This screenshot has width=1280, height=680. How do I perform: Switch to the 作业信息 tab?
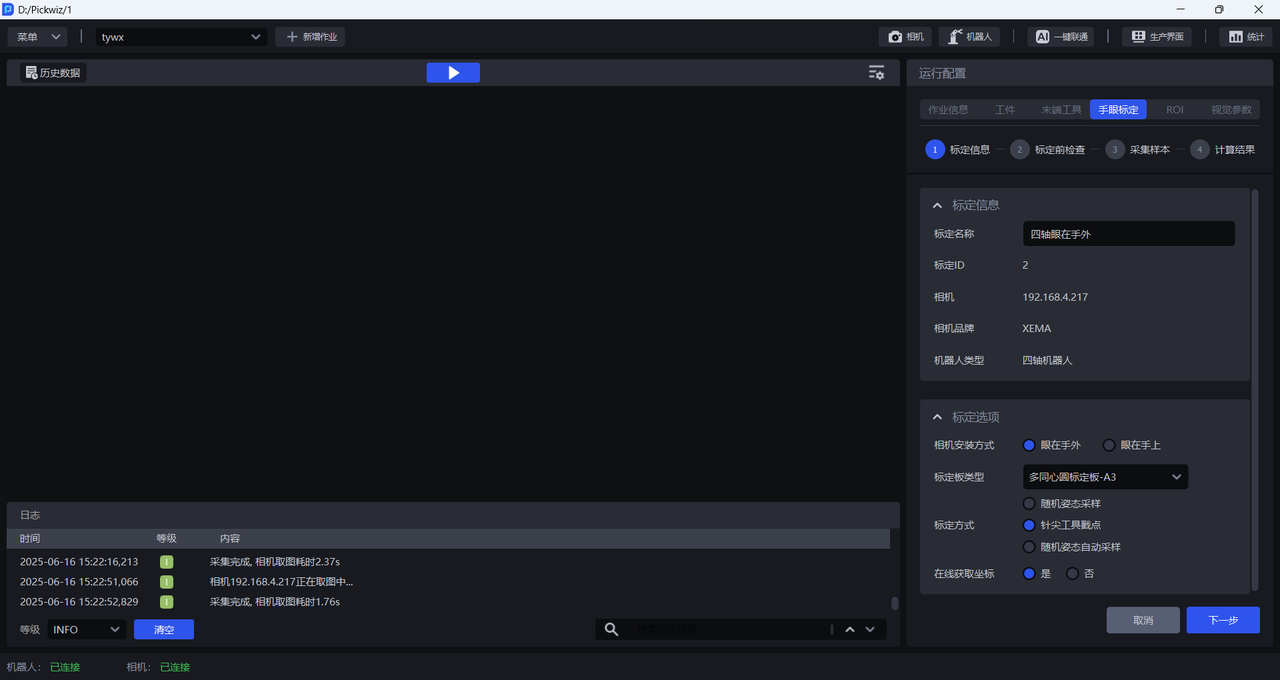[x=948, y=110]
